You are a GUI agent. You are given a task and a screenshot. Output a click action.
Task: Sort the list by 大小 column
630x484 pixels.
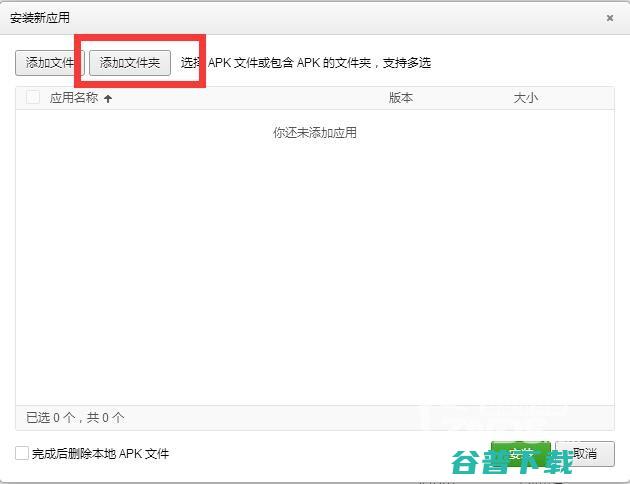(525, 98)
